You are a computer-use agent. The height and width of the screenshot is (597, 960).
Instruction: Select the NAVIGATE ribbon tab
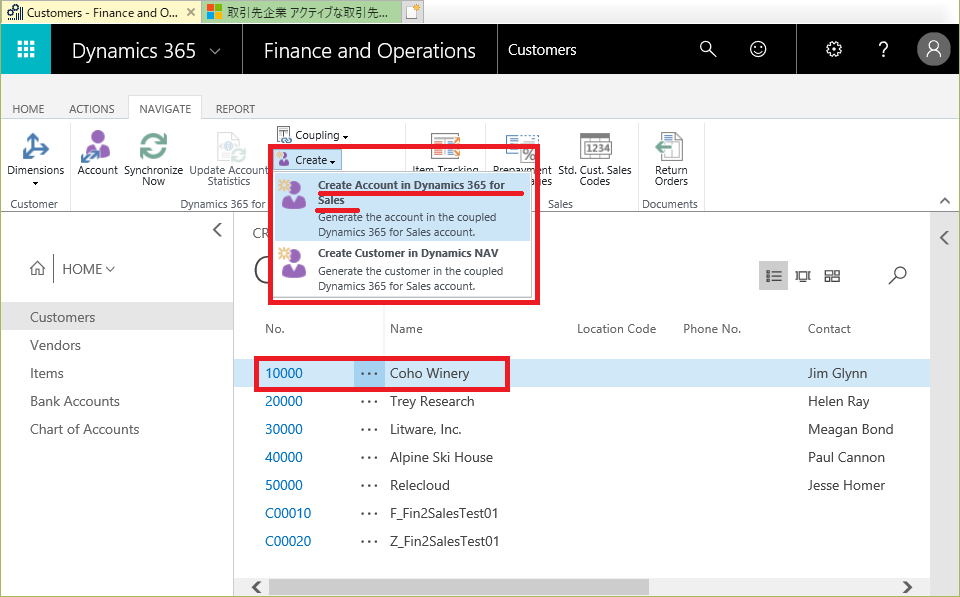[165, 109]
